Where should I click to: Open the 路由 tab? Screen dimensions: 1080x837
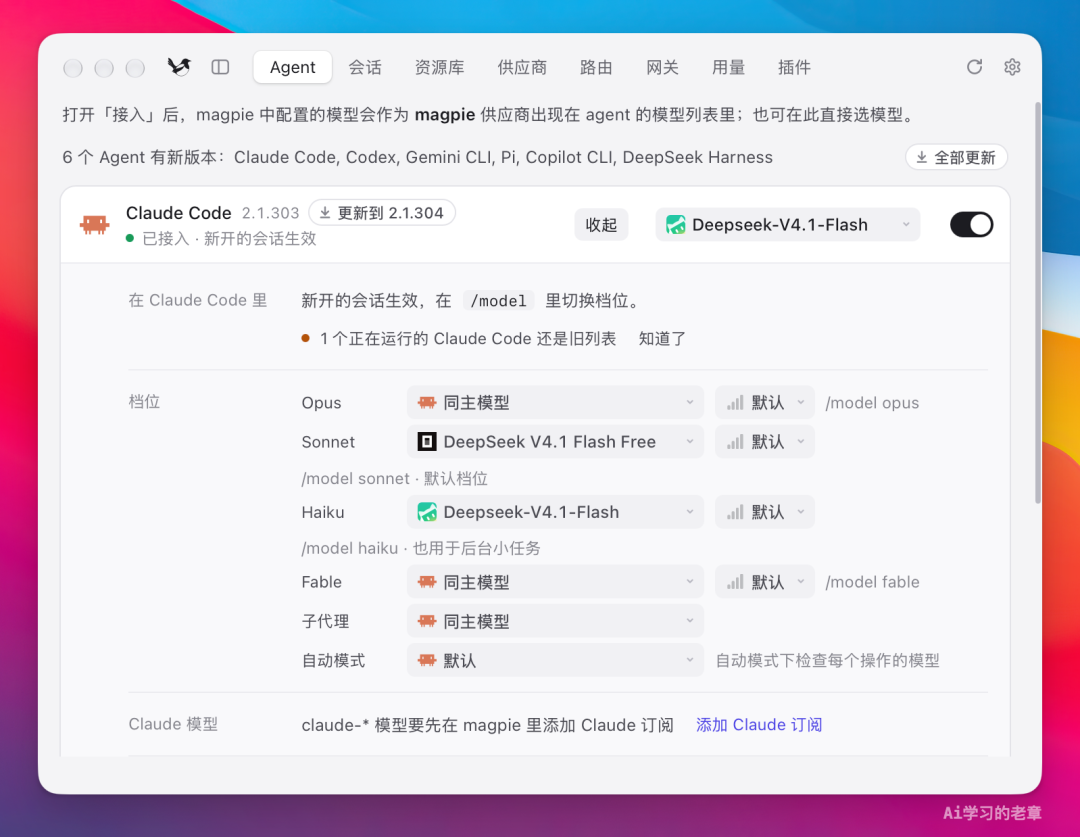(596, 67)
